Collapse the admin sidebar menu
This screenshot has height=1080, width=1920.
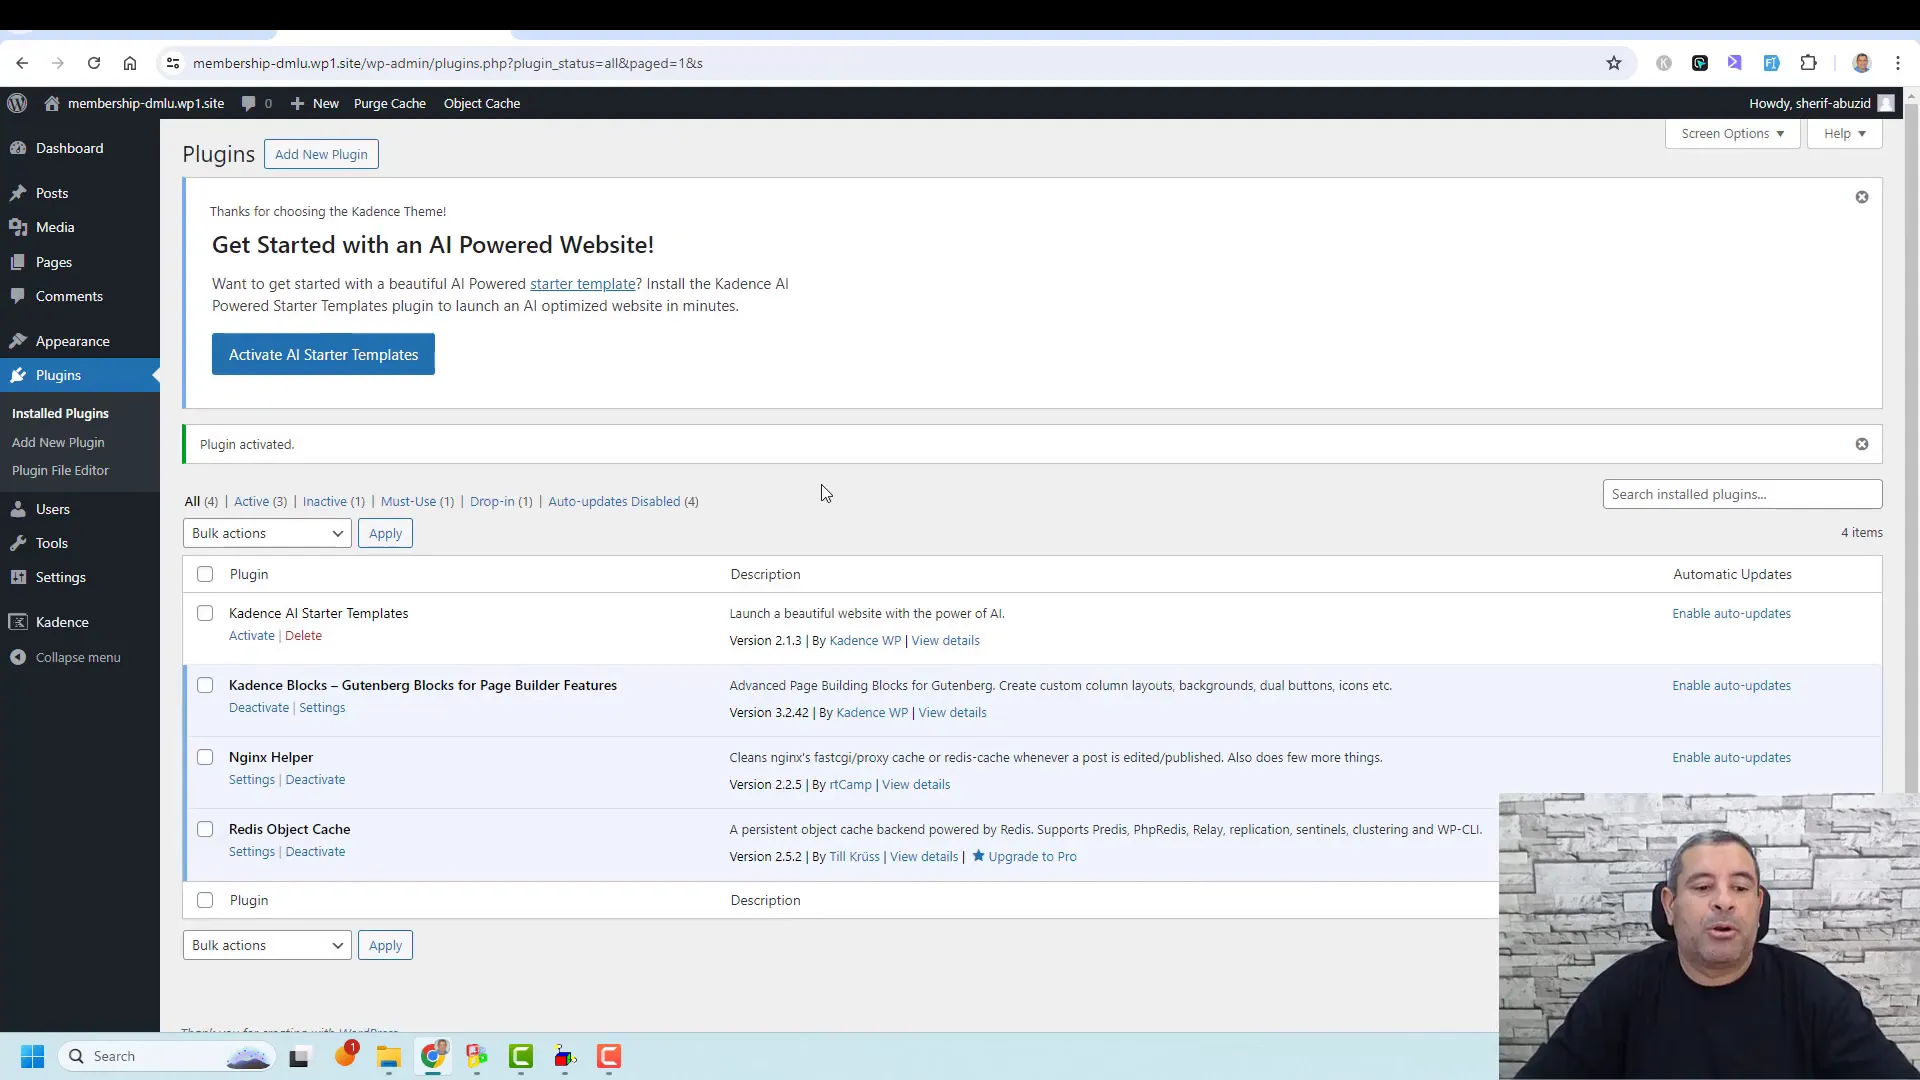click(80, 657)
